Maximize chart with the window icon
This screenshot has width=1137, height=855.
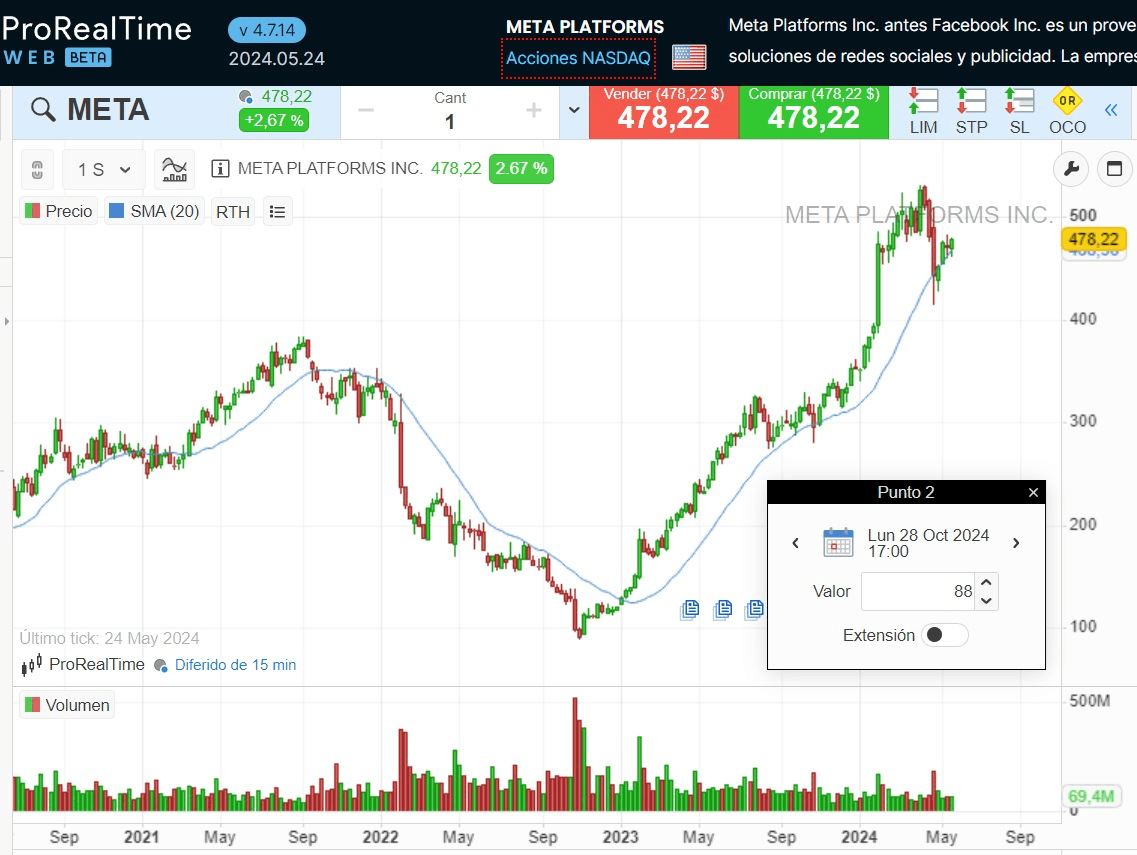[1115, 169]
